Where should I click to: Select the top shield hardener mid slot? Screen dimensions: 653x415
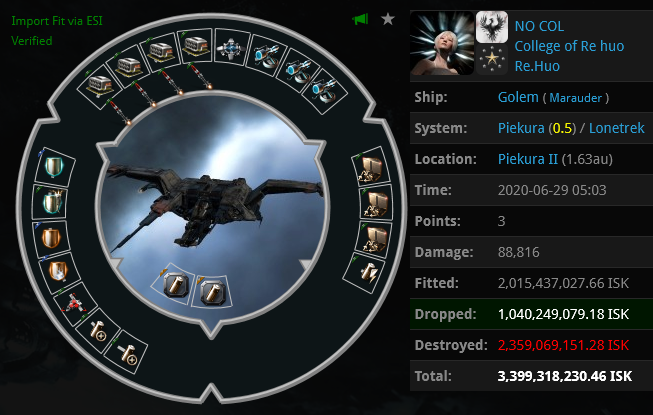[54, 167]
